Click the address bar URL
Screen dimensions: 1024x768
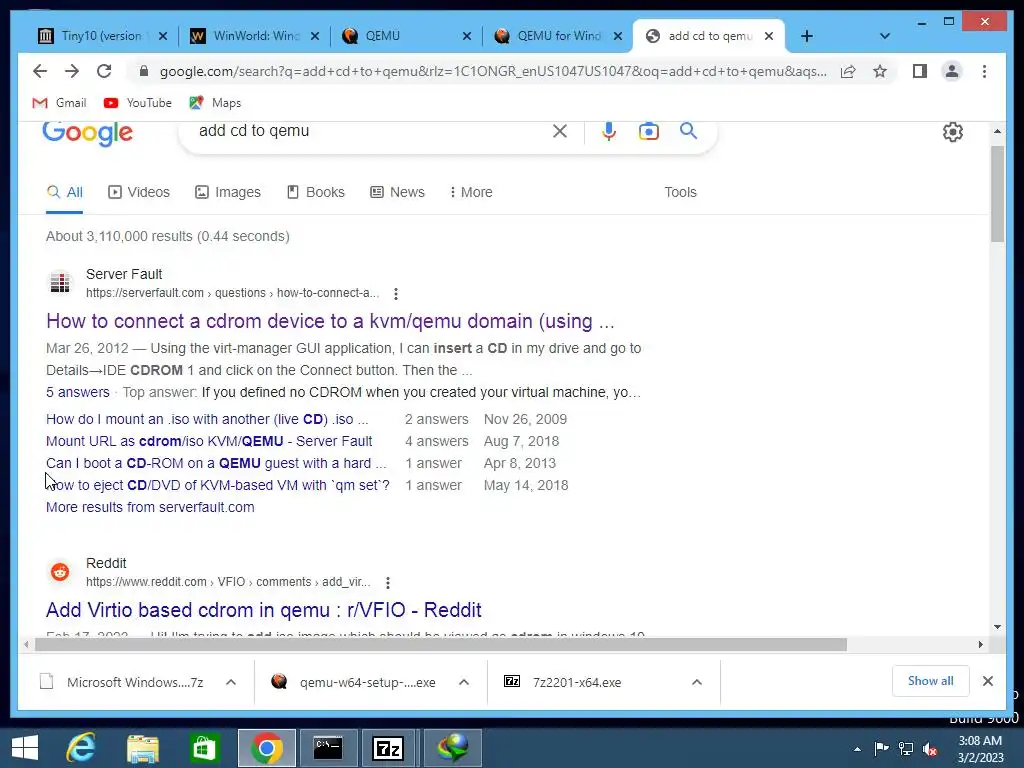tap(493, 71)
